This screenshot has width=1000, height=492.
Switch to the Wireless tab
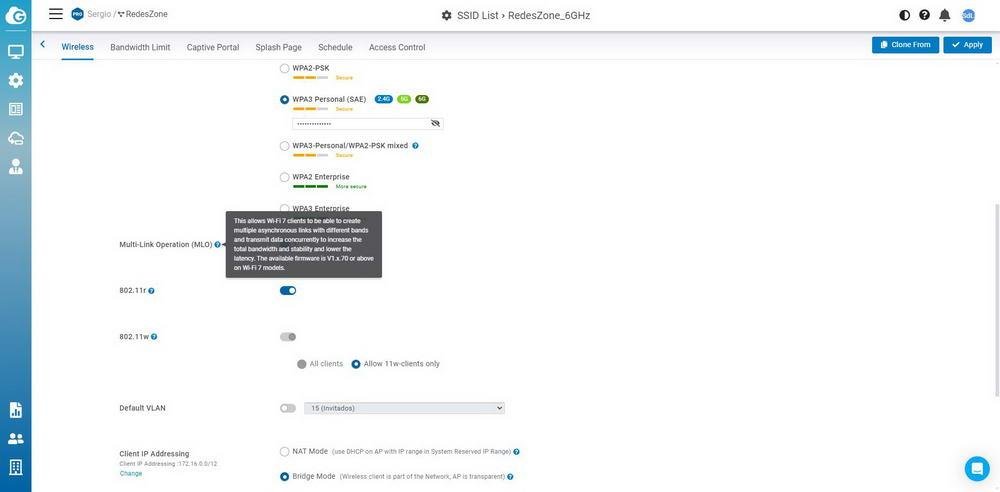click(78, 47)
